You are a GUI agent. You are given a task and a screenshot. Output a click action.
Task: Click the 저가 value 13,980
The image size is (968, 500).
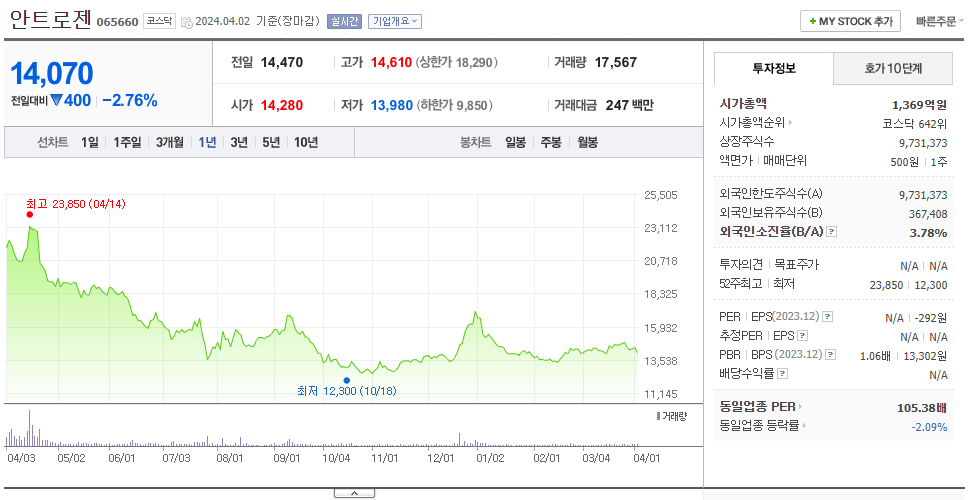pyautogui.click(x=391, y=106)
